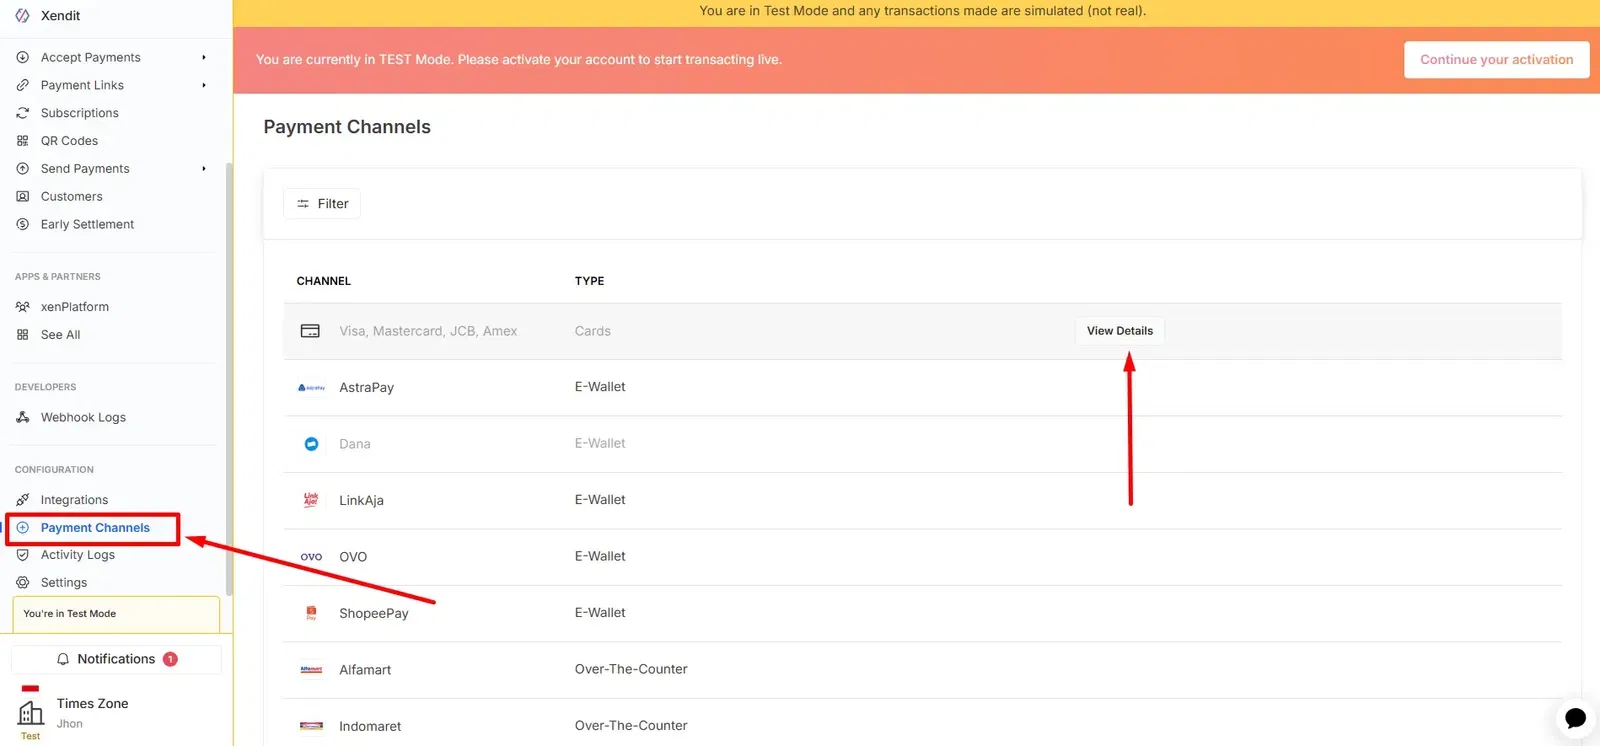Click the ShopeePay channel logo

coord(311,613)
